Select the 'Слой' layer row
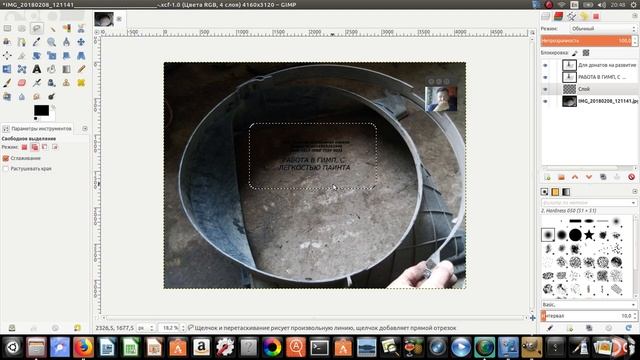The height and width of the screenshot is (360, 640). pyautogui.click(x=589, y=89)
